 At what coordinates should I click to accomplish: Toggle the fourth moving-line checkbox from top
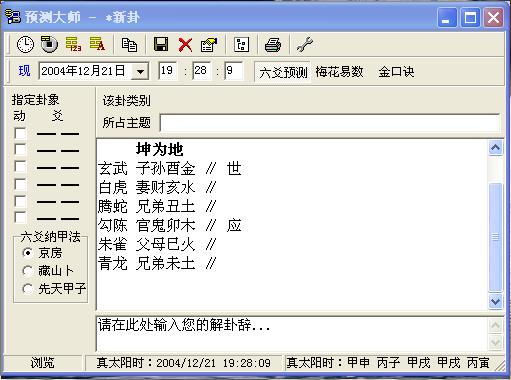[x=20, y=184]
